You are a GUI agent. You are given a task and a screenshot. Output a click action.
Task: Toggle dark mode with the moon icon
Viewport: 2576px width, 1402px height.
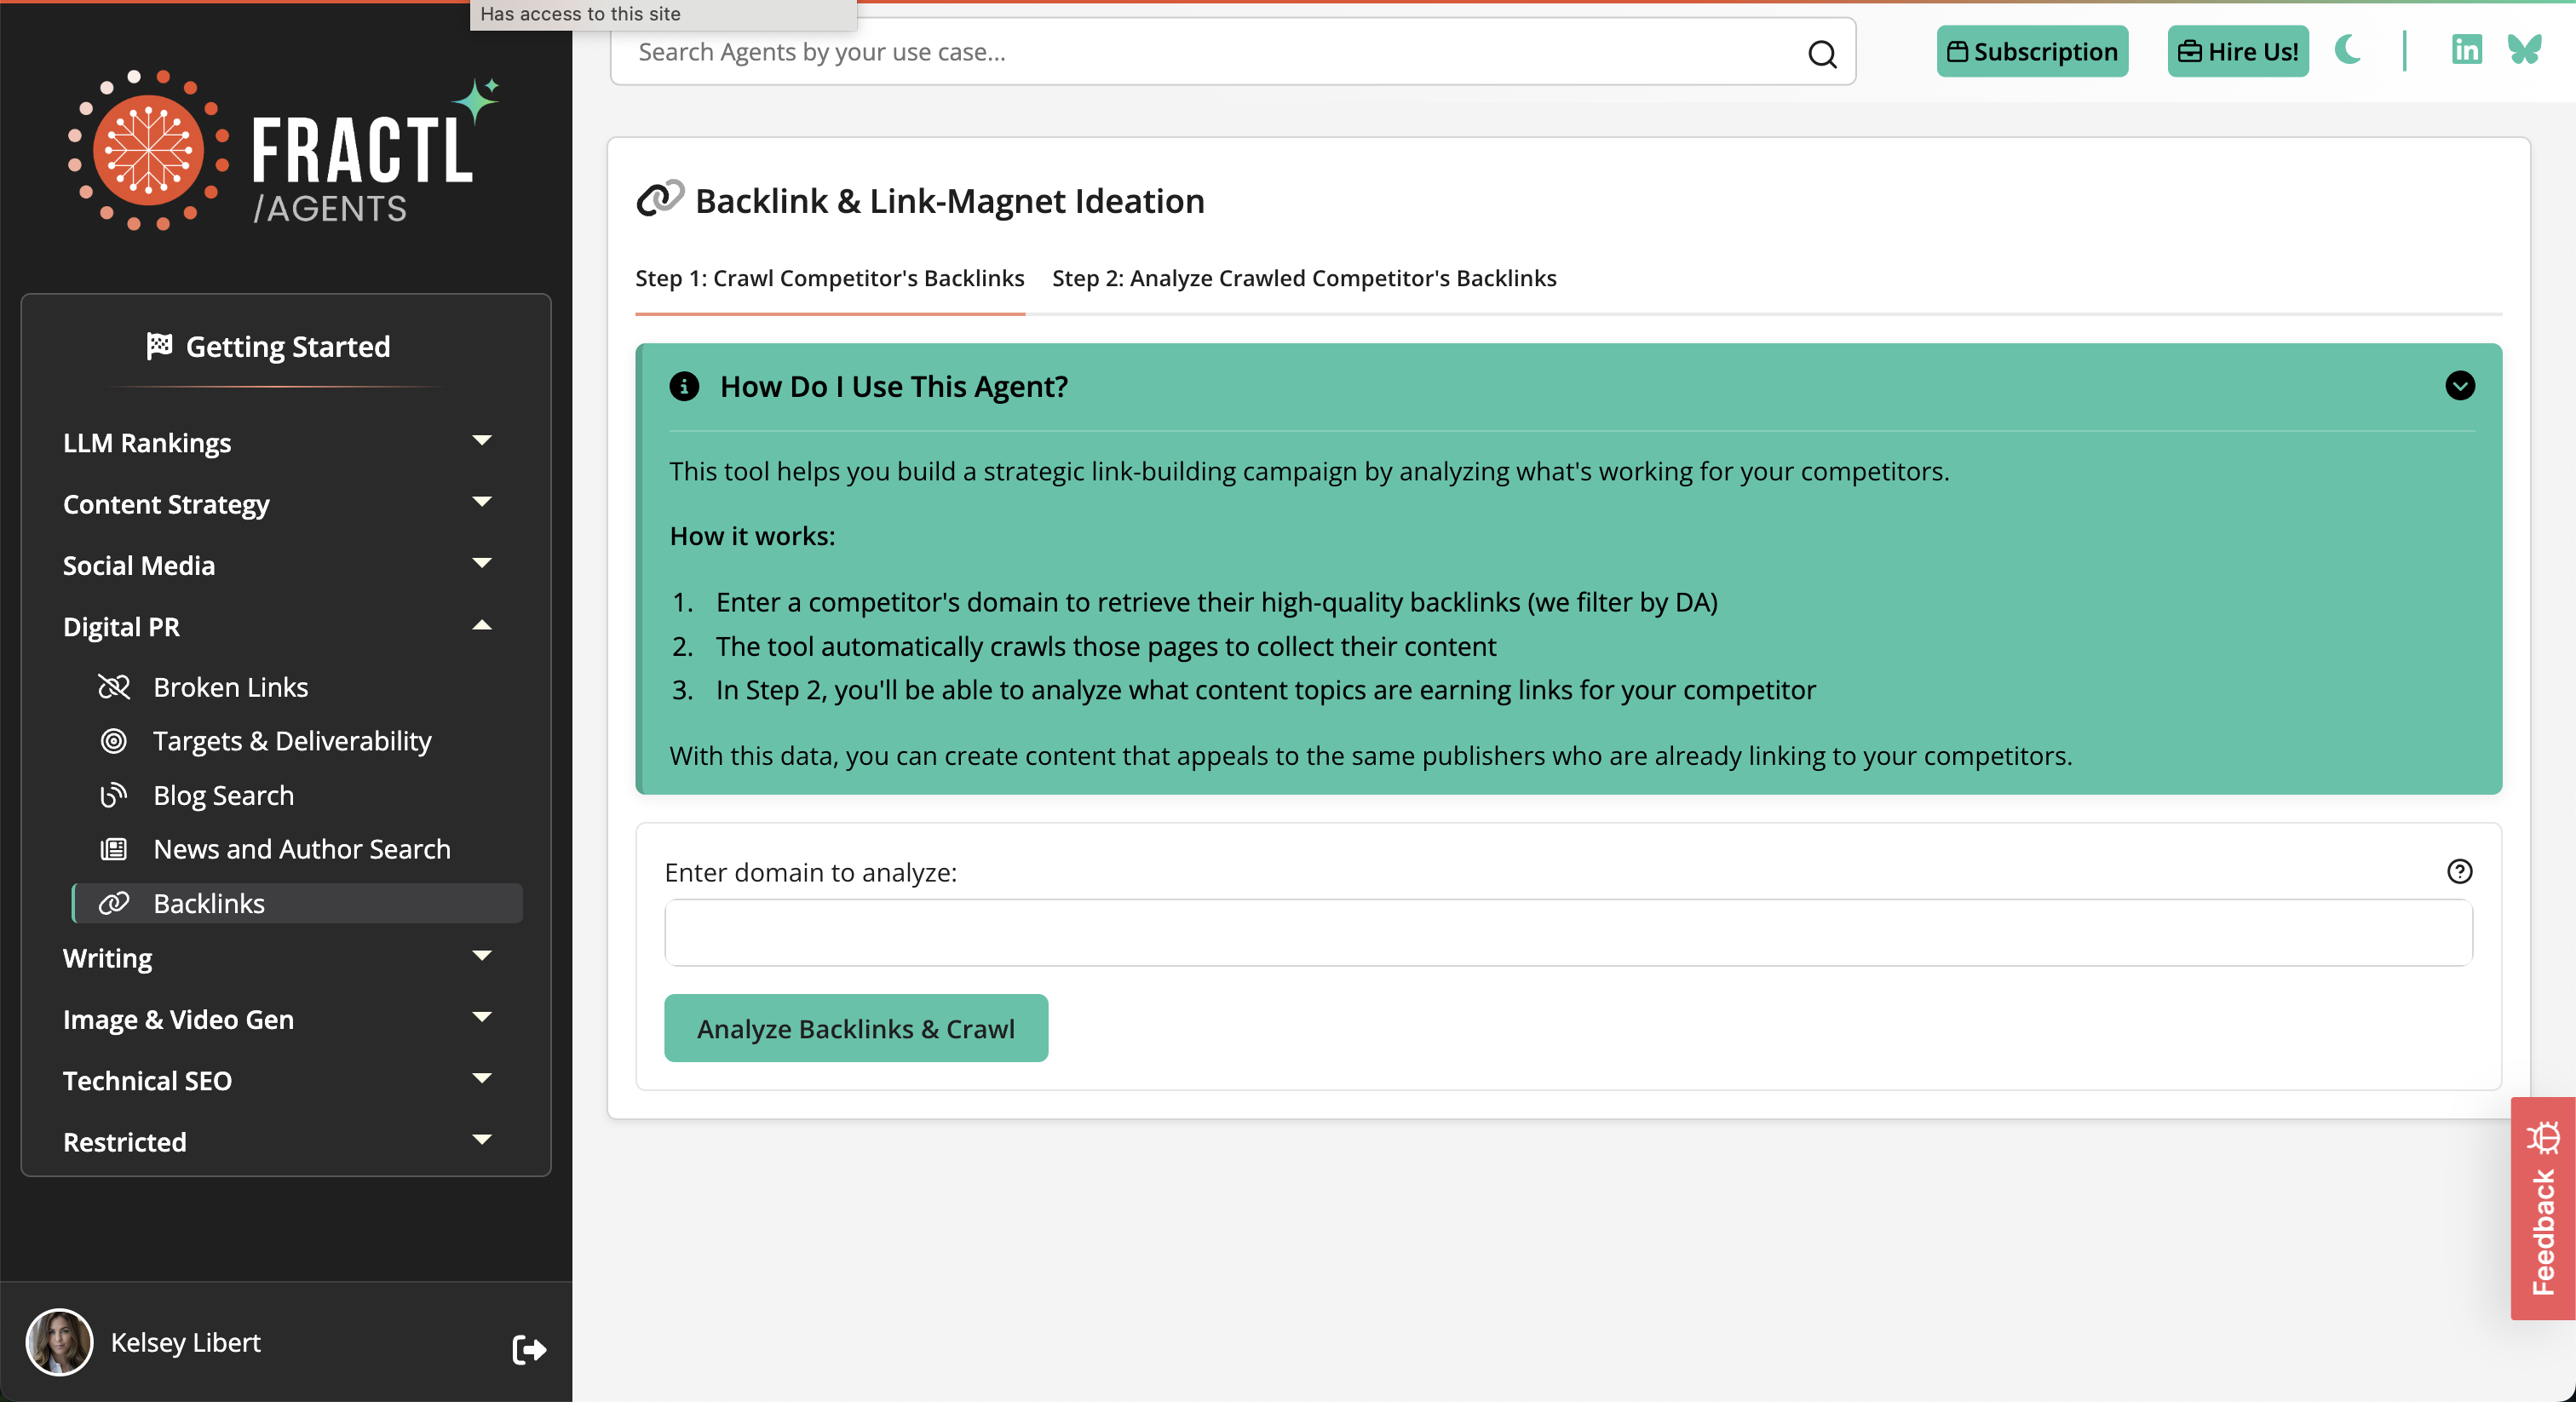pos(2347,50)
